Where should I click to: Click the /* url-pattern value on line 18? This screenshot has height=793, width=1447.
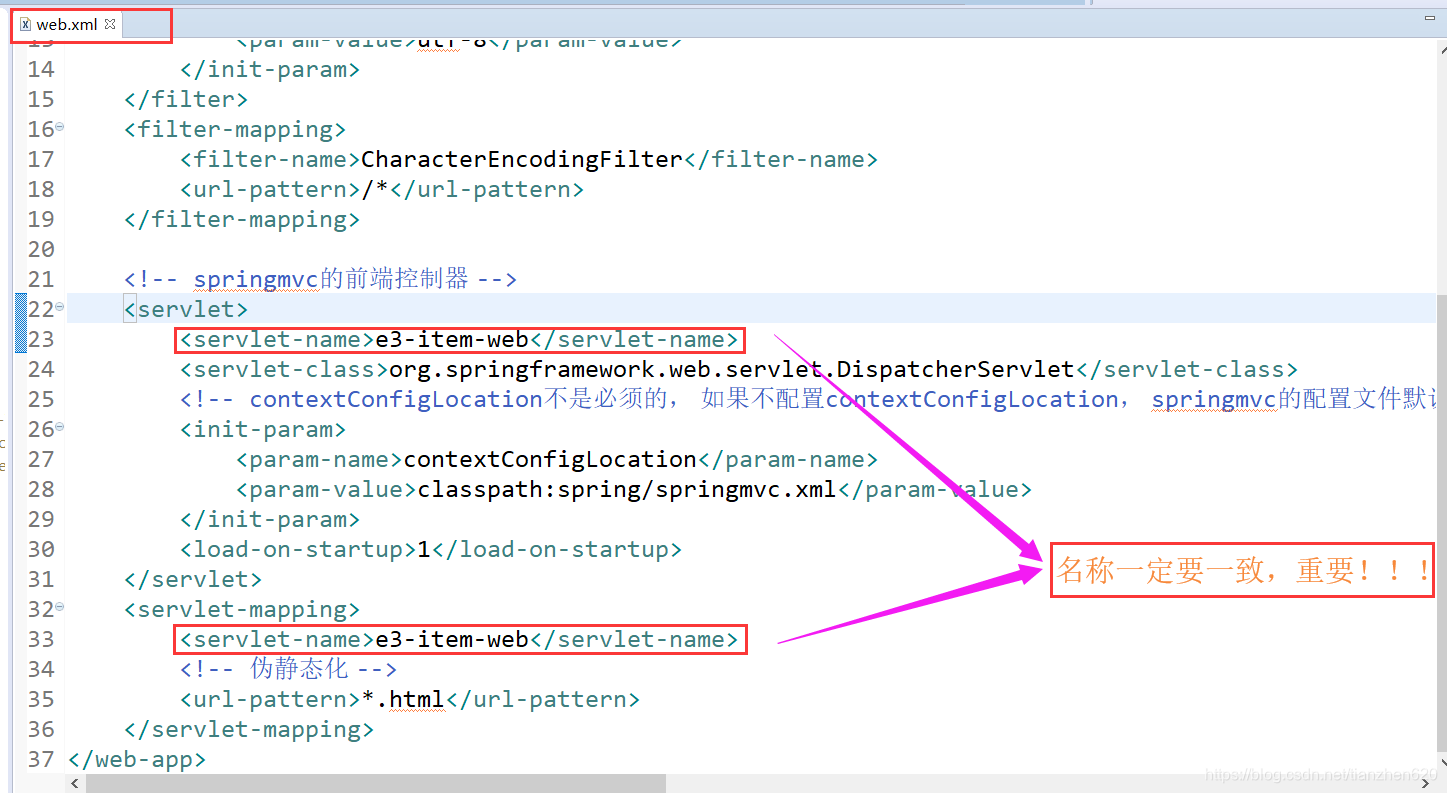tap(375, 189)
